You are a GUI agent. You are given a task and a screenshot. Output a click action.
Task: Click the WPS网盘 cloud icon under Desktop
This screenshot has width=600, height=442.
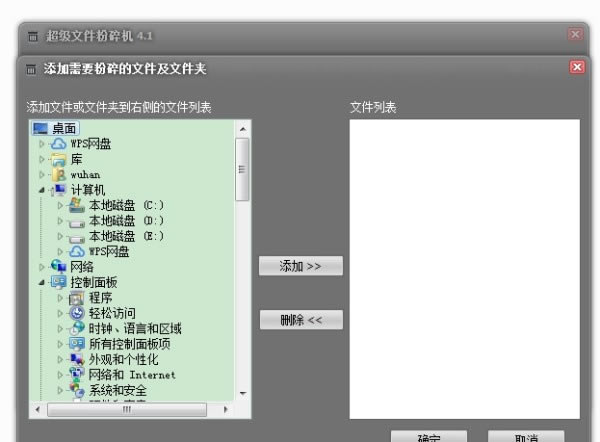[x=59, y=144]
